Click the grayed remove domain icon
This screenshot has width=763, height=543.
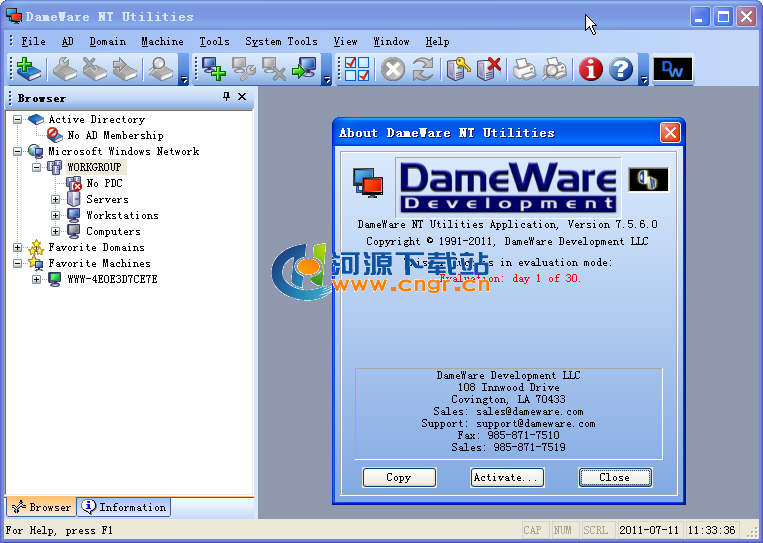[x=95, y=69]
